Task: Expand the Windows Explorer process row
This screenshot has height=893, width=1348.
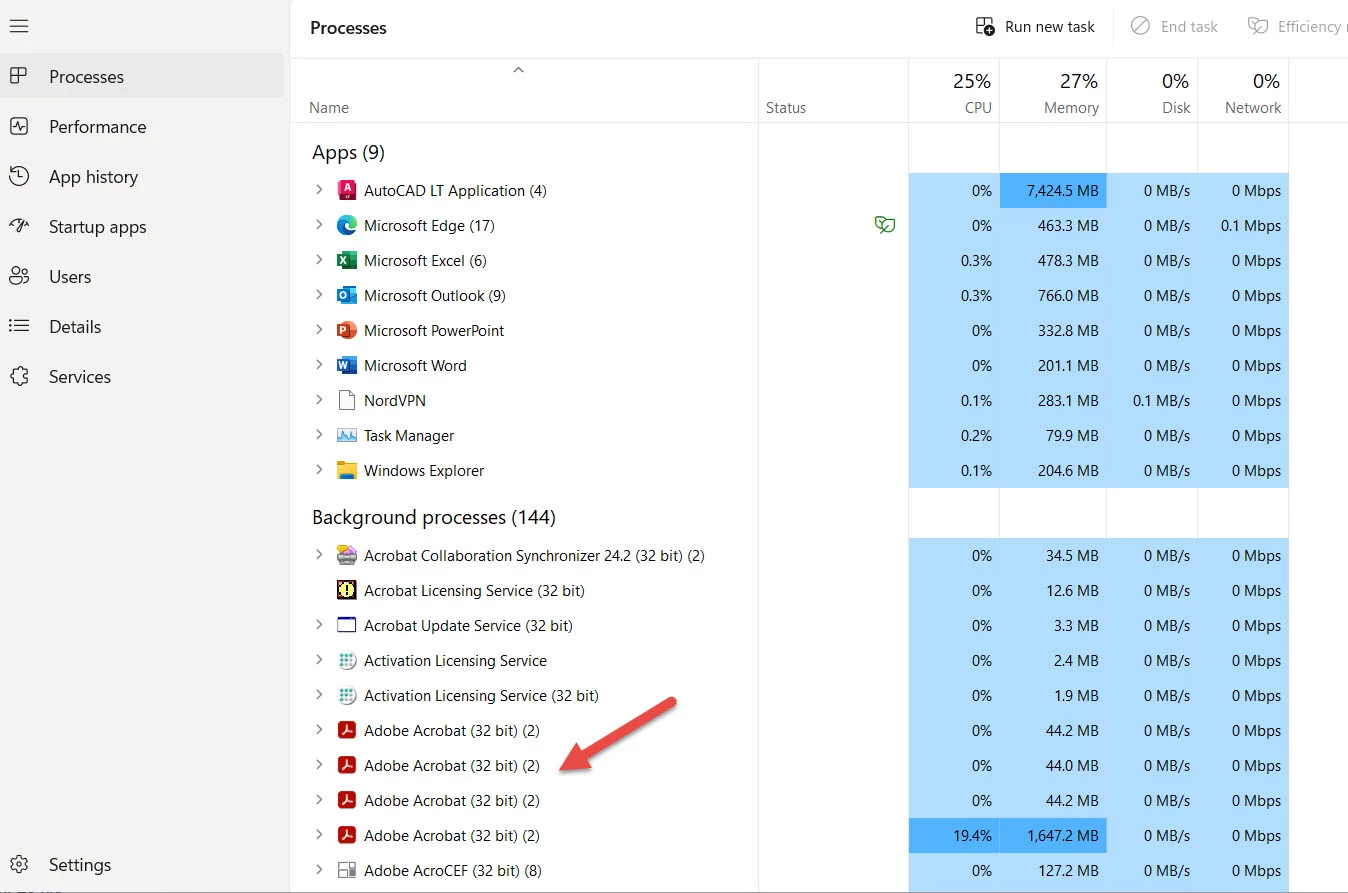Action: (x=319, y=469)
